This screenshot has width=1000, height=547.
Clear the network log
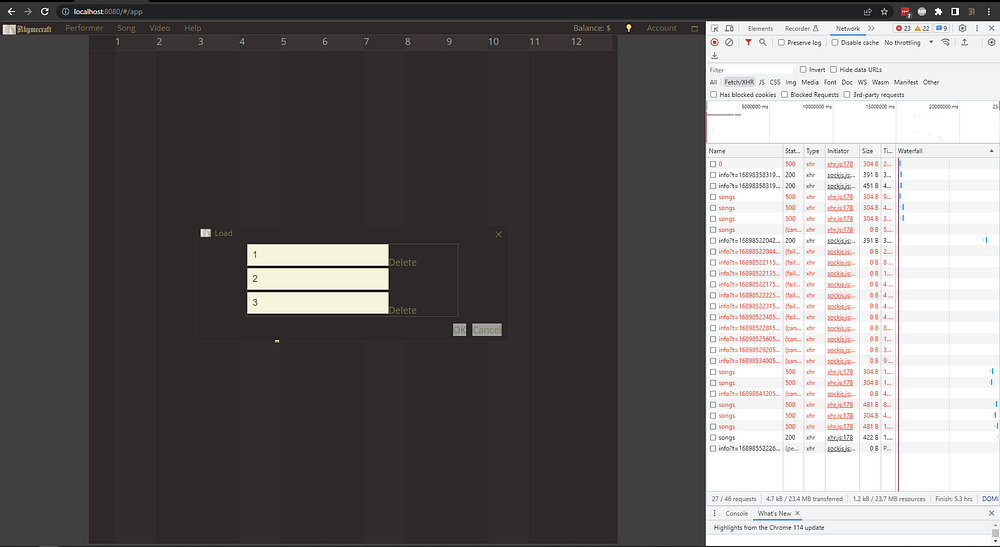(x=729, y=43)
